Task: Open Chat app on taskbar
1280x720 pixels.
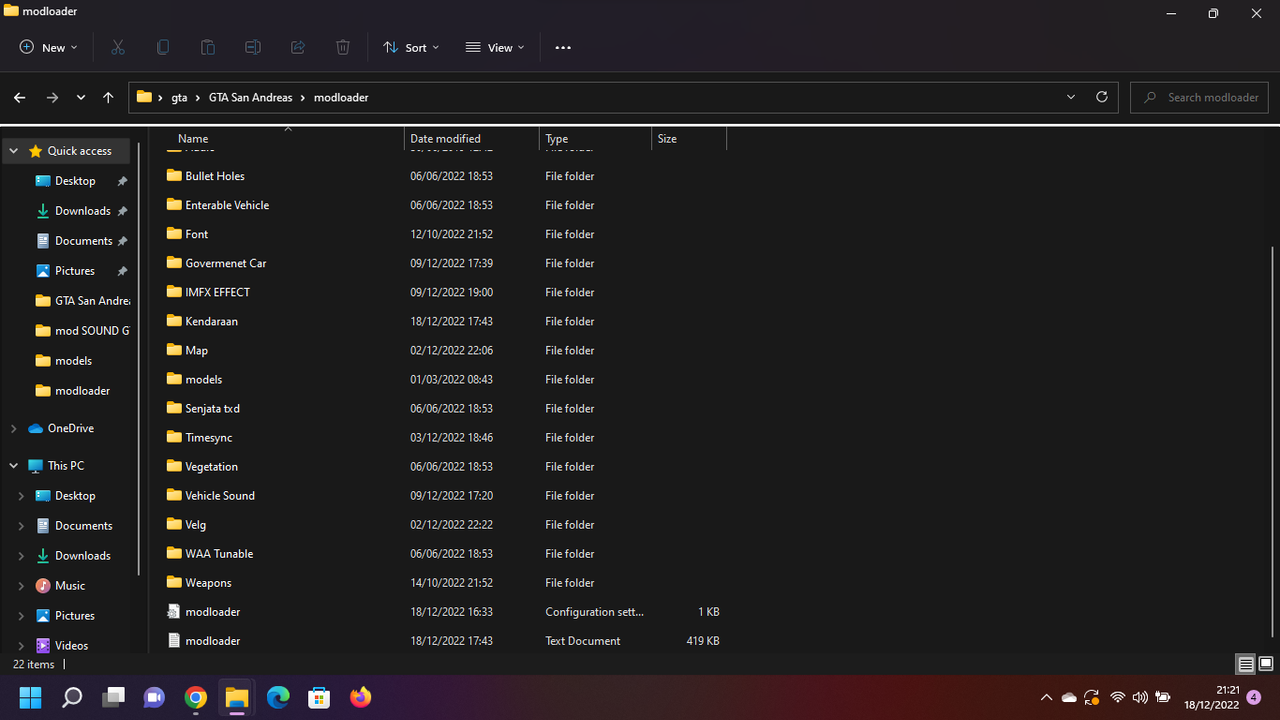Action: click(154, 697)
